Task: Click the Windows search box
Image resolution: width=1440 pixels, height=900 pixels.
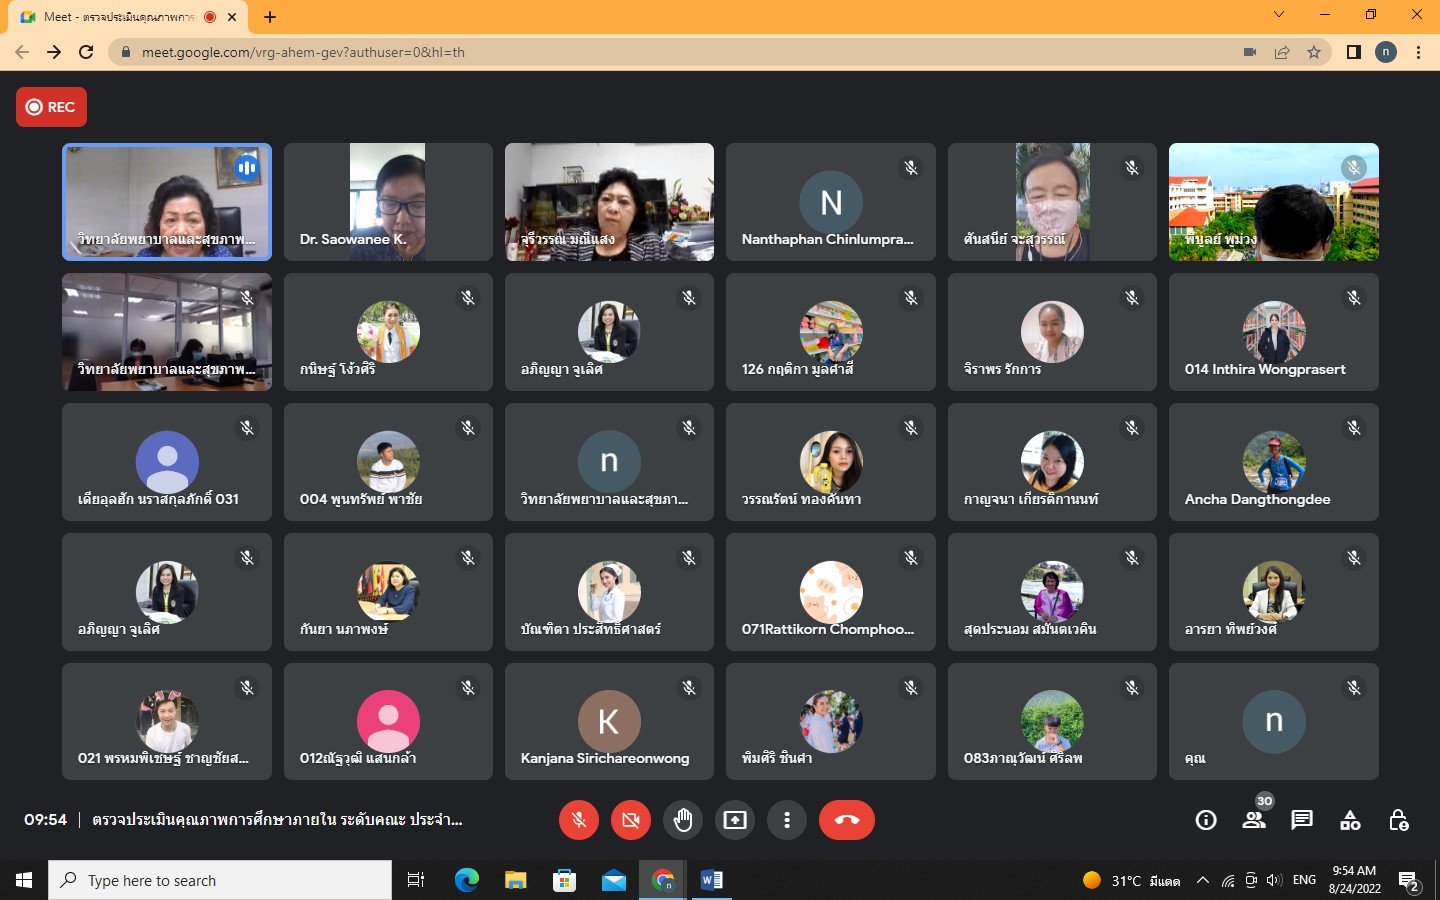Action: coord(220,880)
